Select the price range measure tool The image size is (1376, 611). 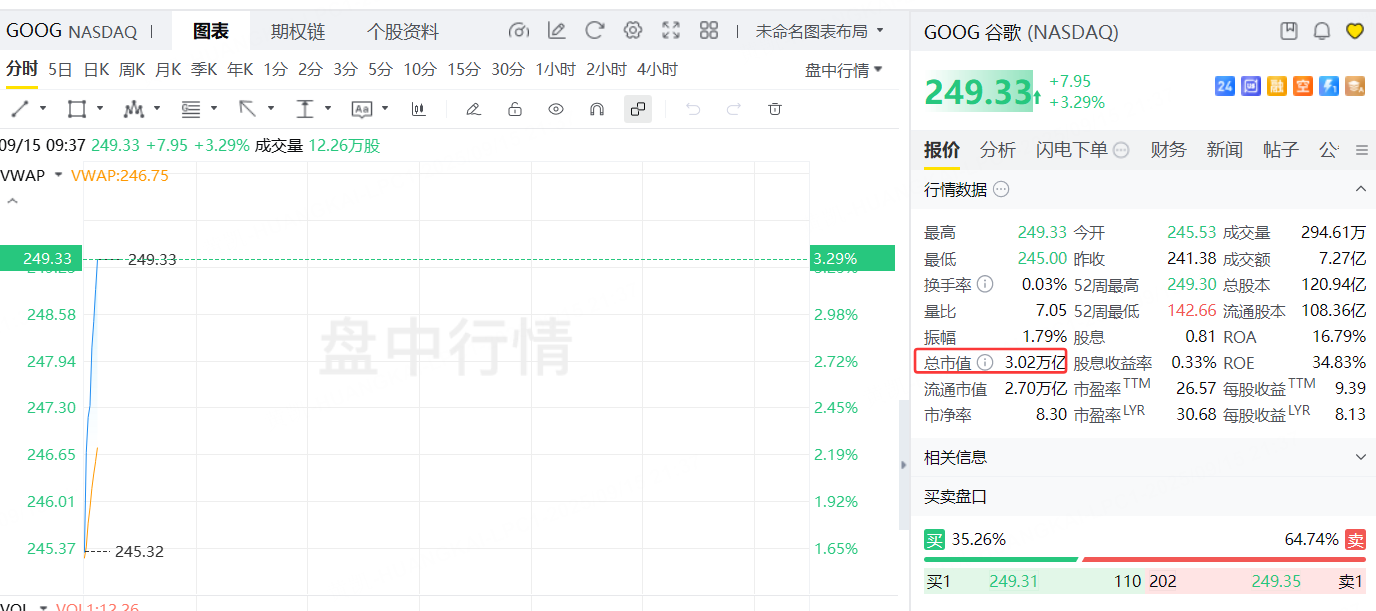tap(304, 108)
